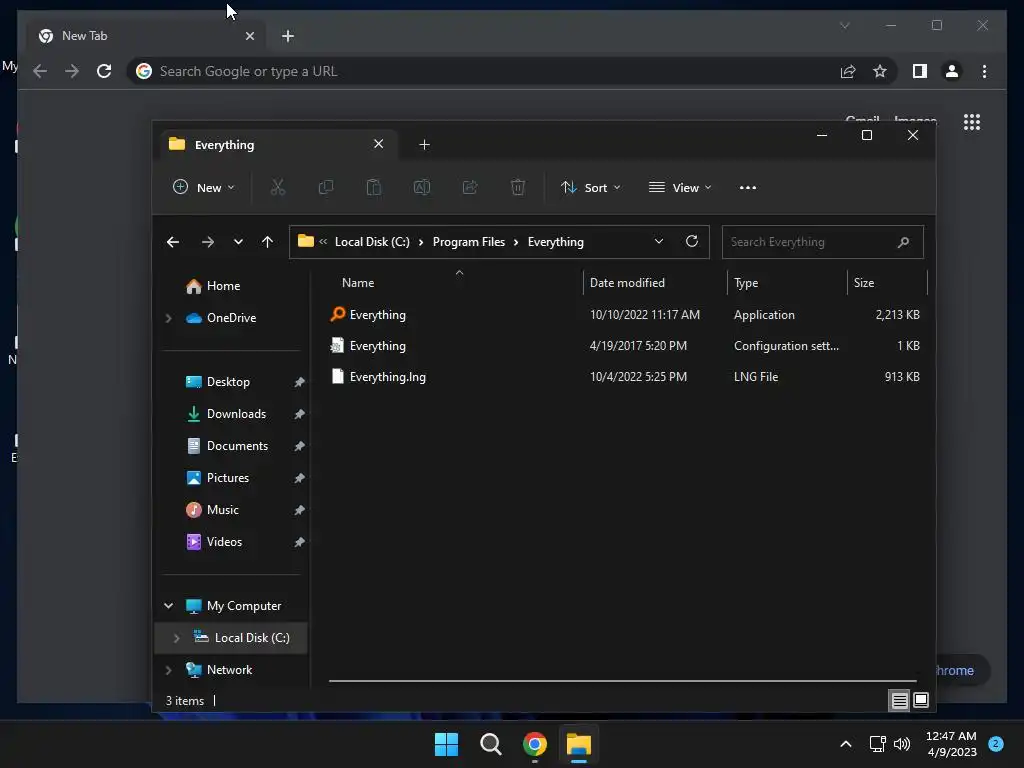This screenshot has height=768, width=1024.
Task: Click the Rename icon in Explorer toolbar
Action: [422, 187]
